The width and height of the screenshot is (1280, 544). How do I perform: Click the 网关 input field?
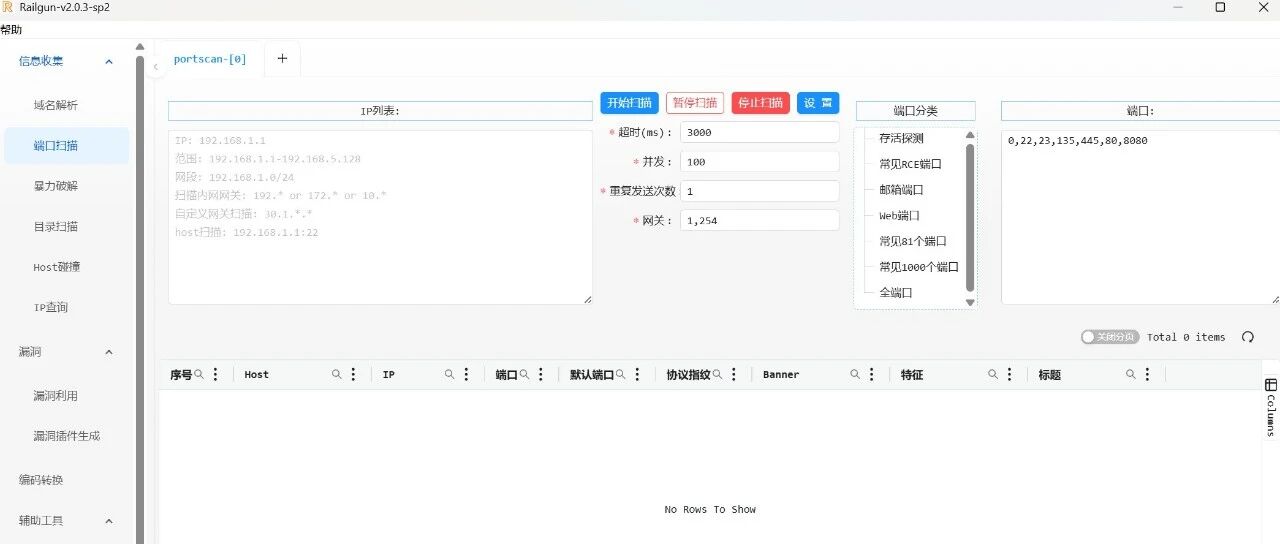tap(759, 220)
